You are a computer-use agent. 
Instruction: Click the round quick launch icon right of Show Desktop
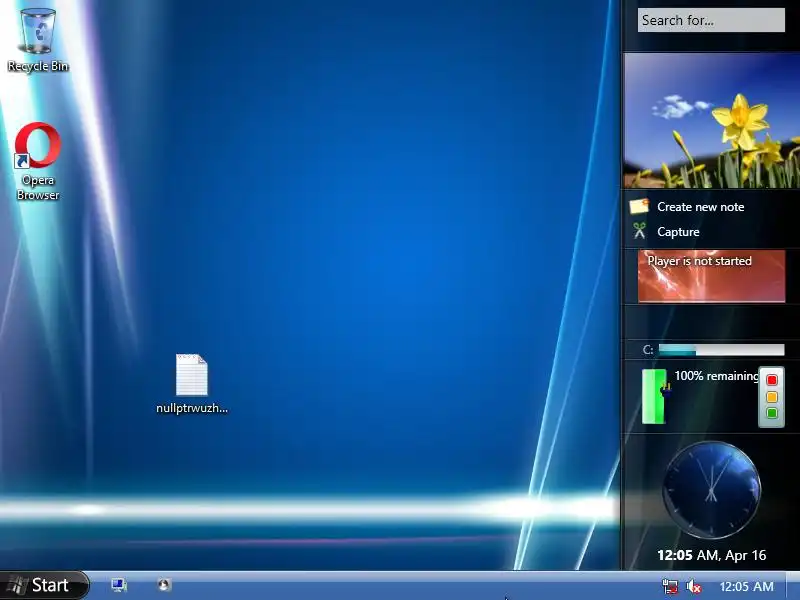164,585
